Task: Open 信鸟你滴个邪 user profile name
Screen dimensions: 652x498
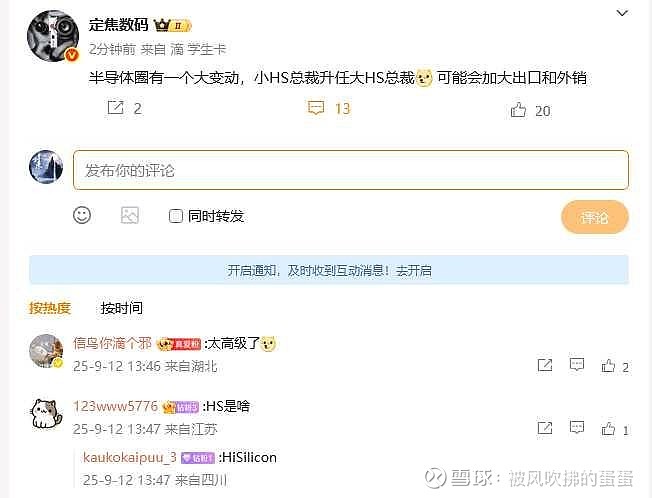Action: (112, 343)
